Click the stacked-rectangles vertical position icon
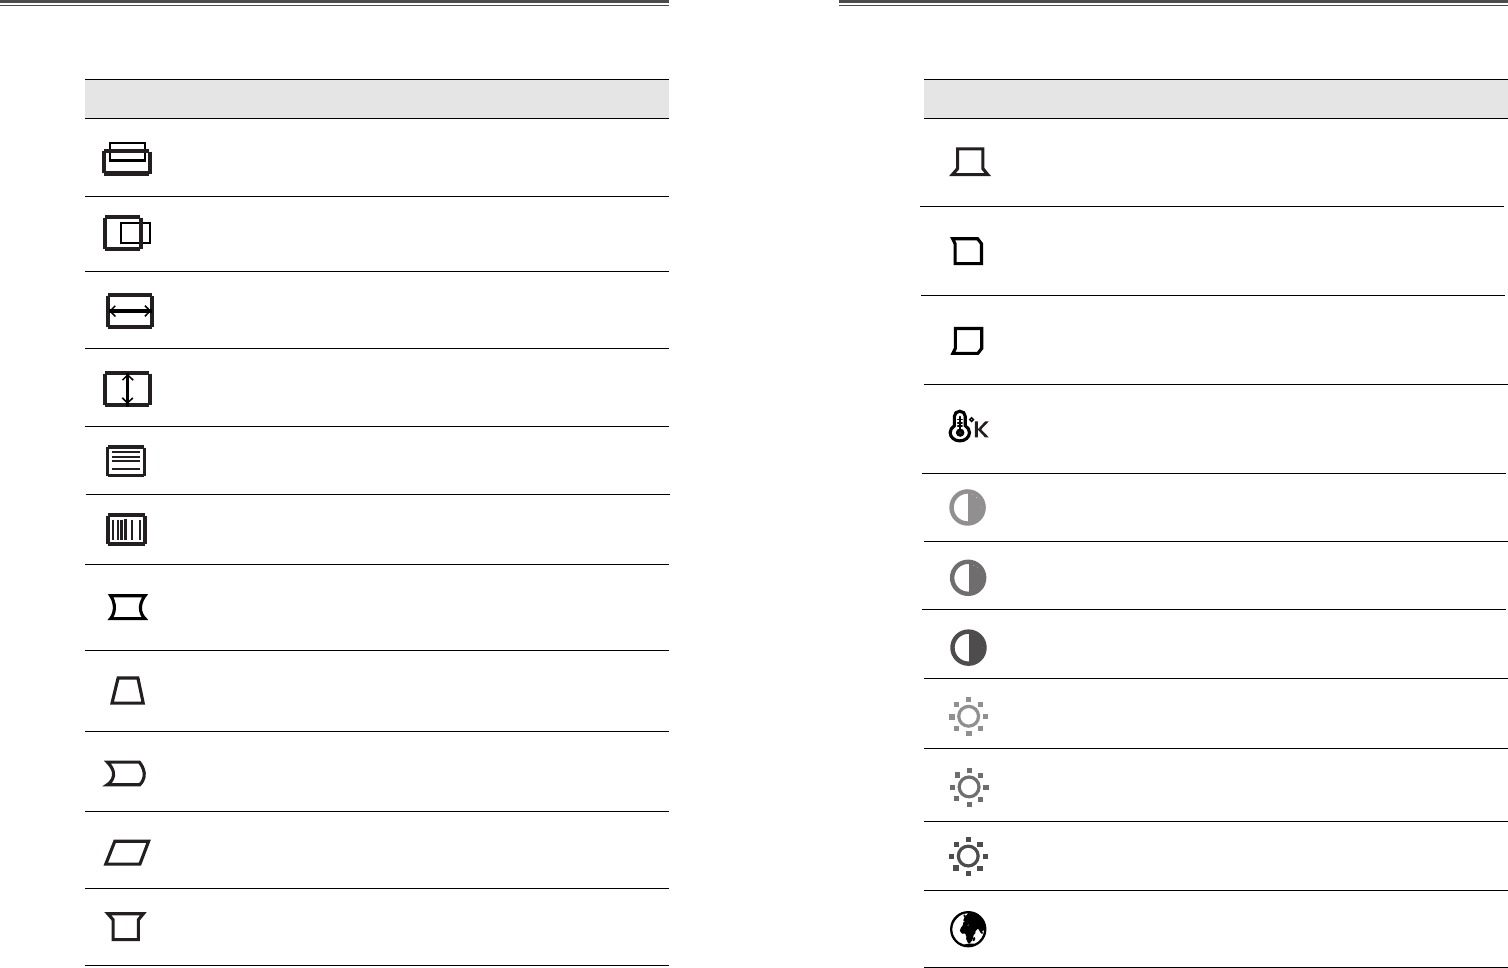Screen dimensions: 1508x968 pyautogui.click(x=127, y=158)
